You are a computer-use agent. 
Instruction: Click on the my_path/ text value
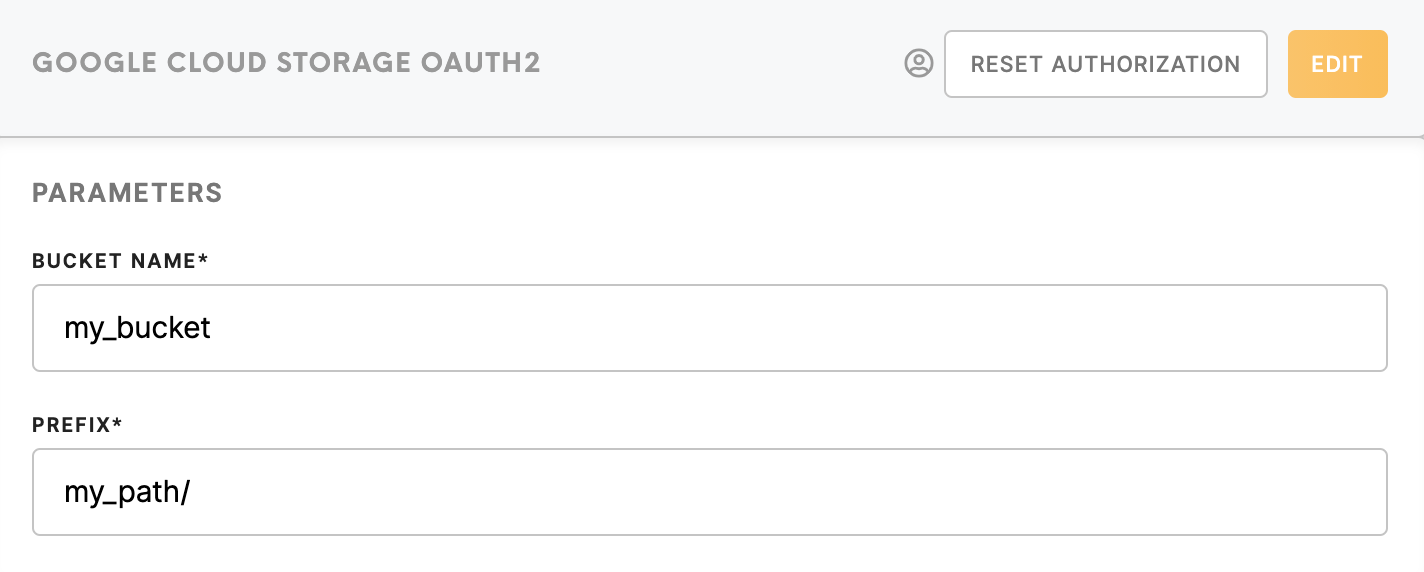click(x=127, y=493)
